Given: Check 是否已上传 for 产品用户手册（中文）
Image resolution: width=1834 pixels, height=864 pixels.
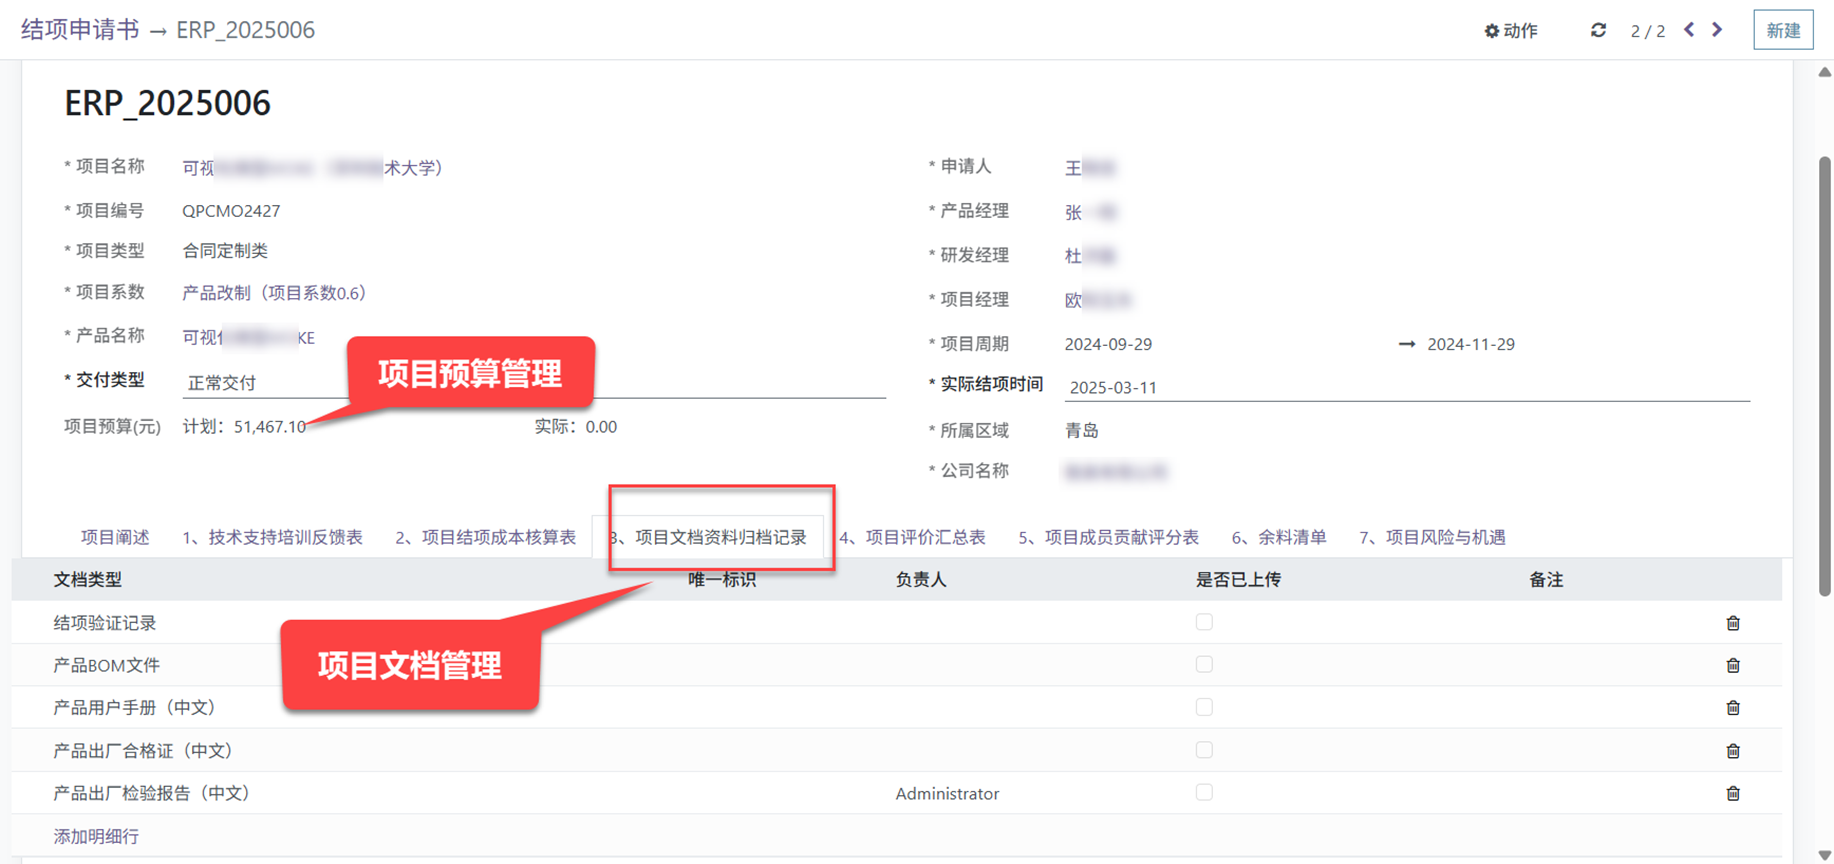Looking at the screenshot, I should [x=1204, y=707].
